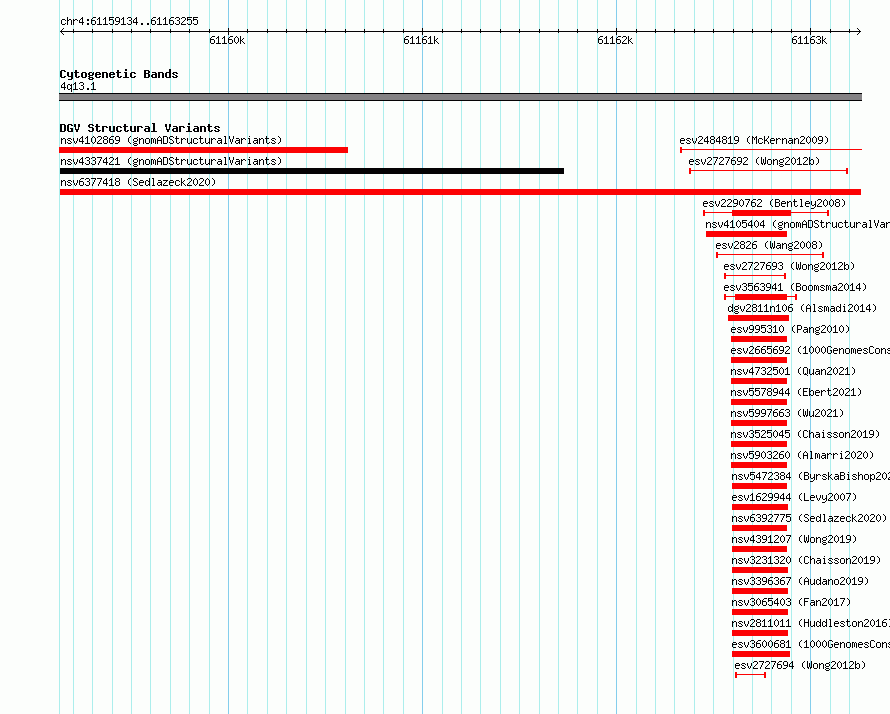Click the 4q13.1 cytogenetic band bar

(460, 97)
